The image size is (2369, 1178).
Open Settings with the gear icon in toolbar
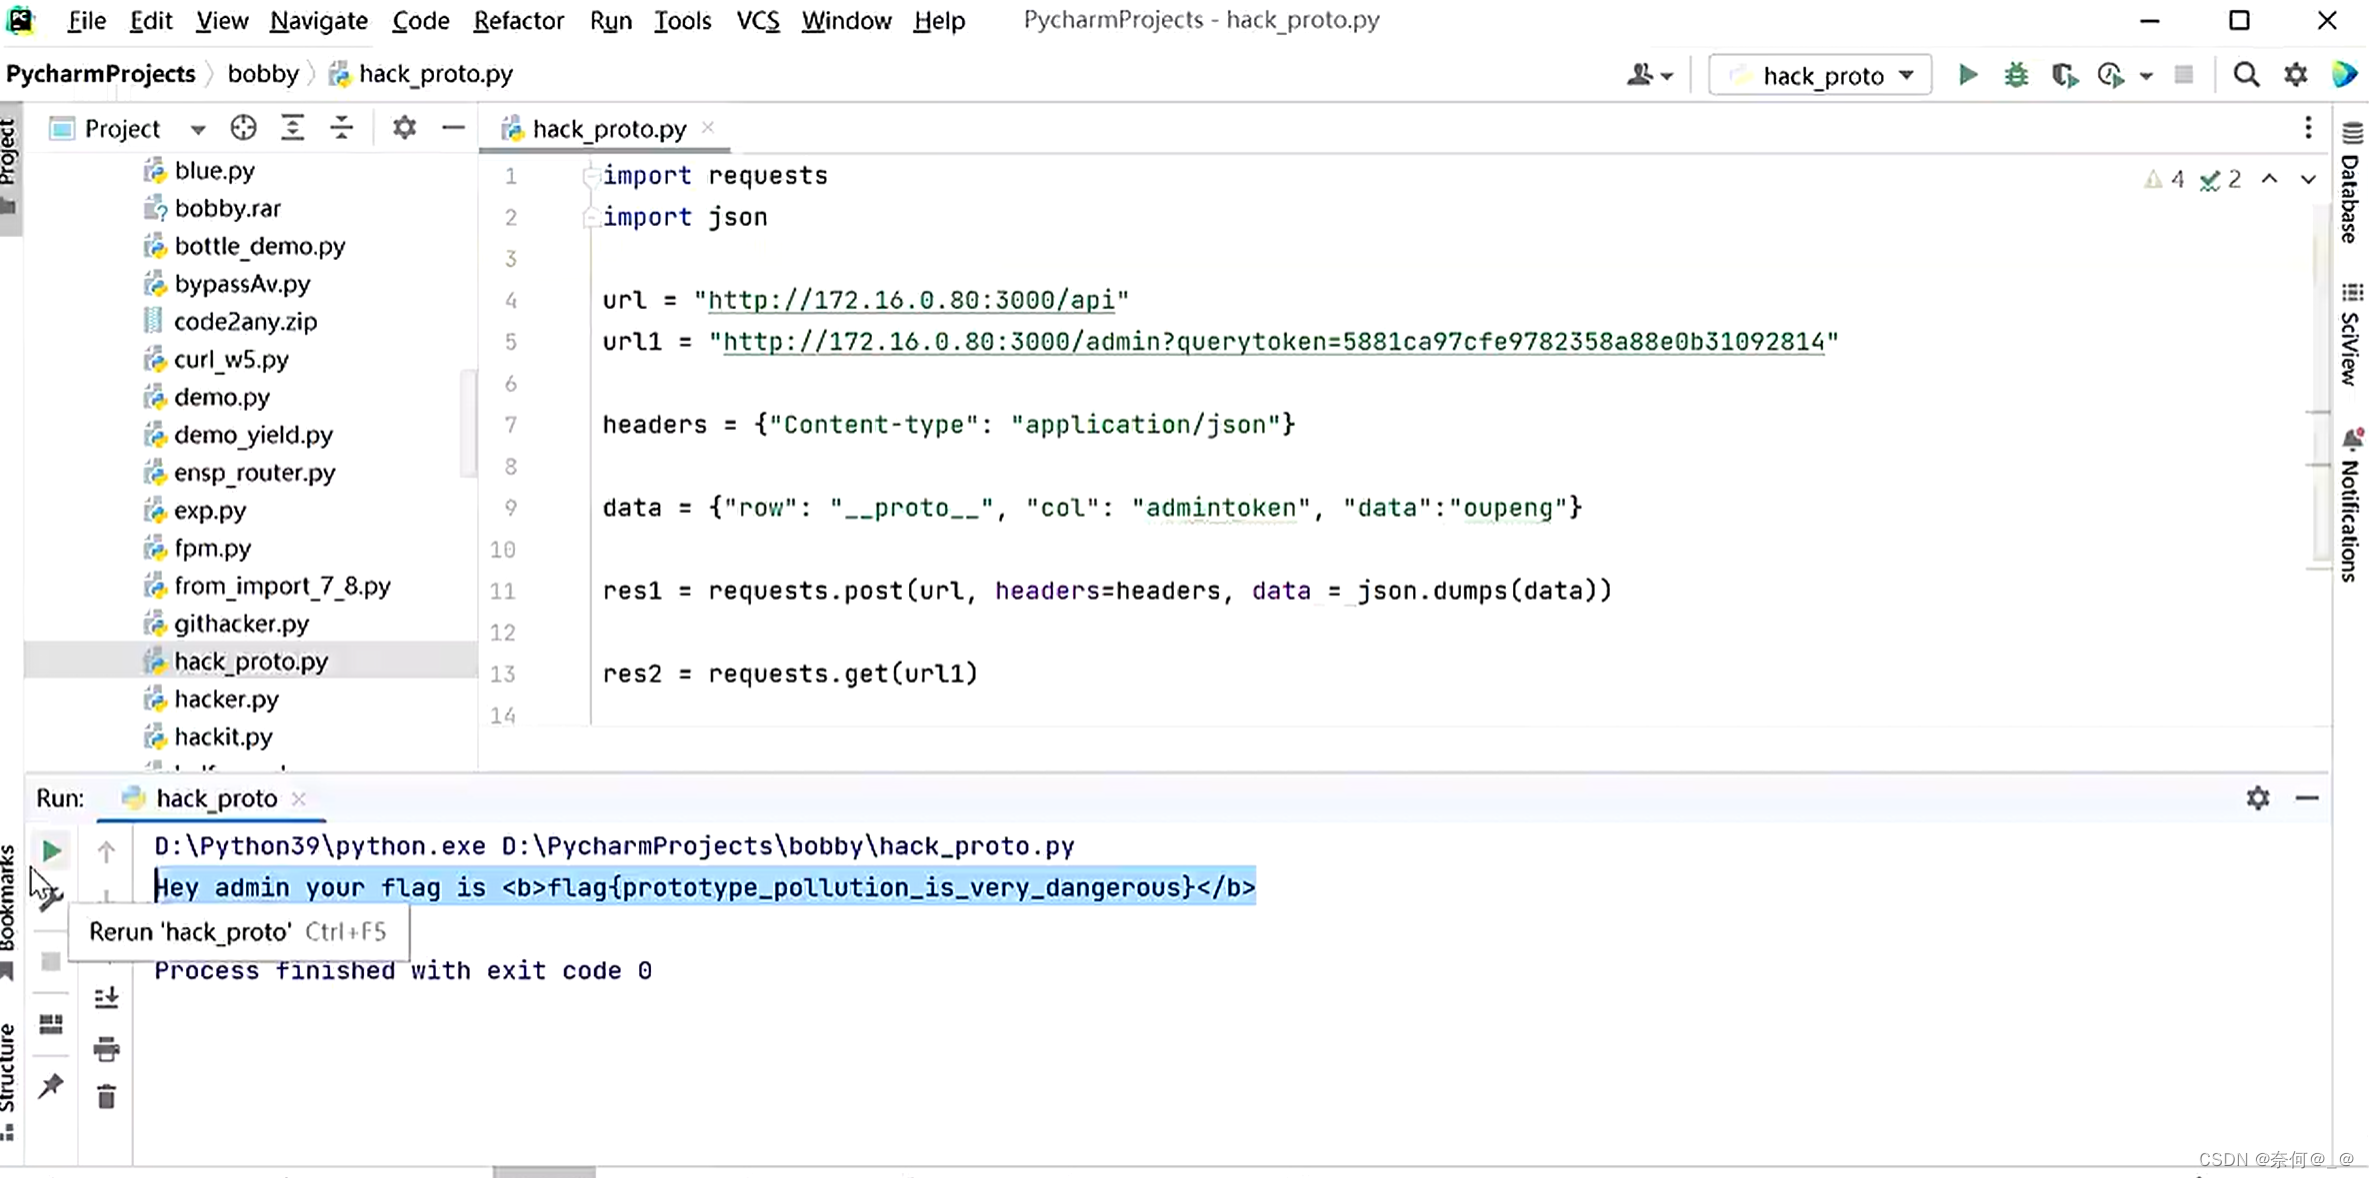tap(2295, 74)
